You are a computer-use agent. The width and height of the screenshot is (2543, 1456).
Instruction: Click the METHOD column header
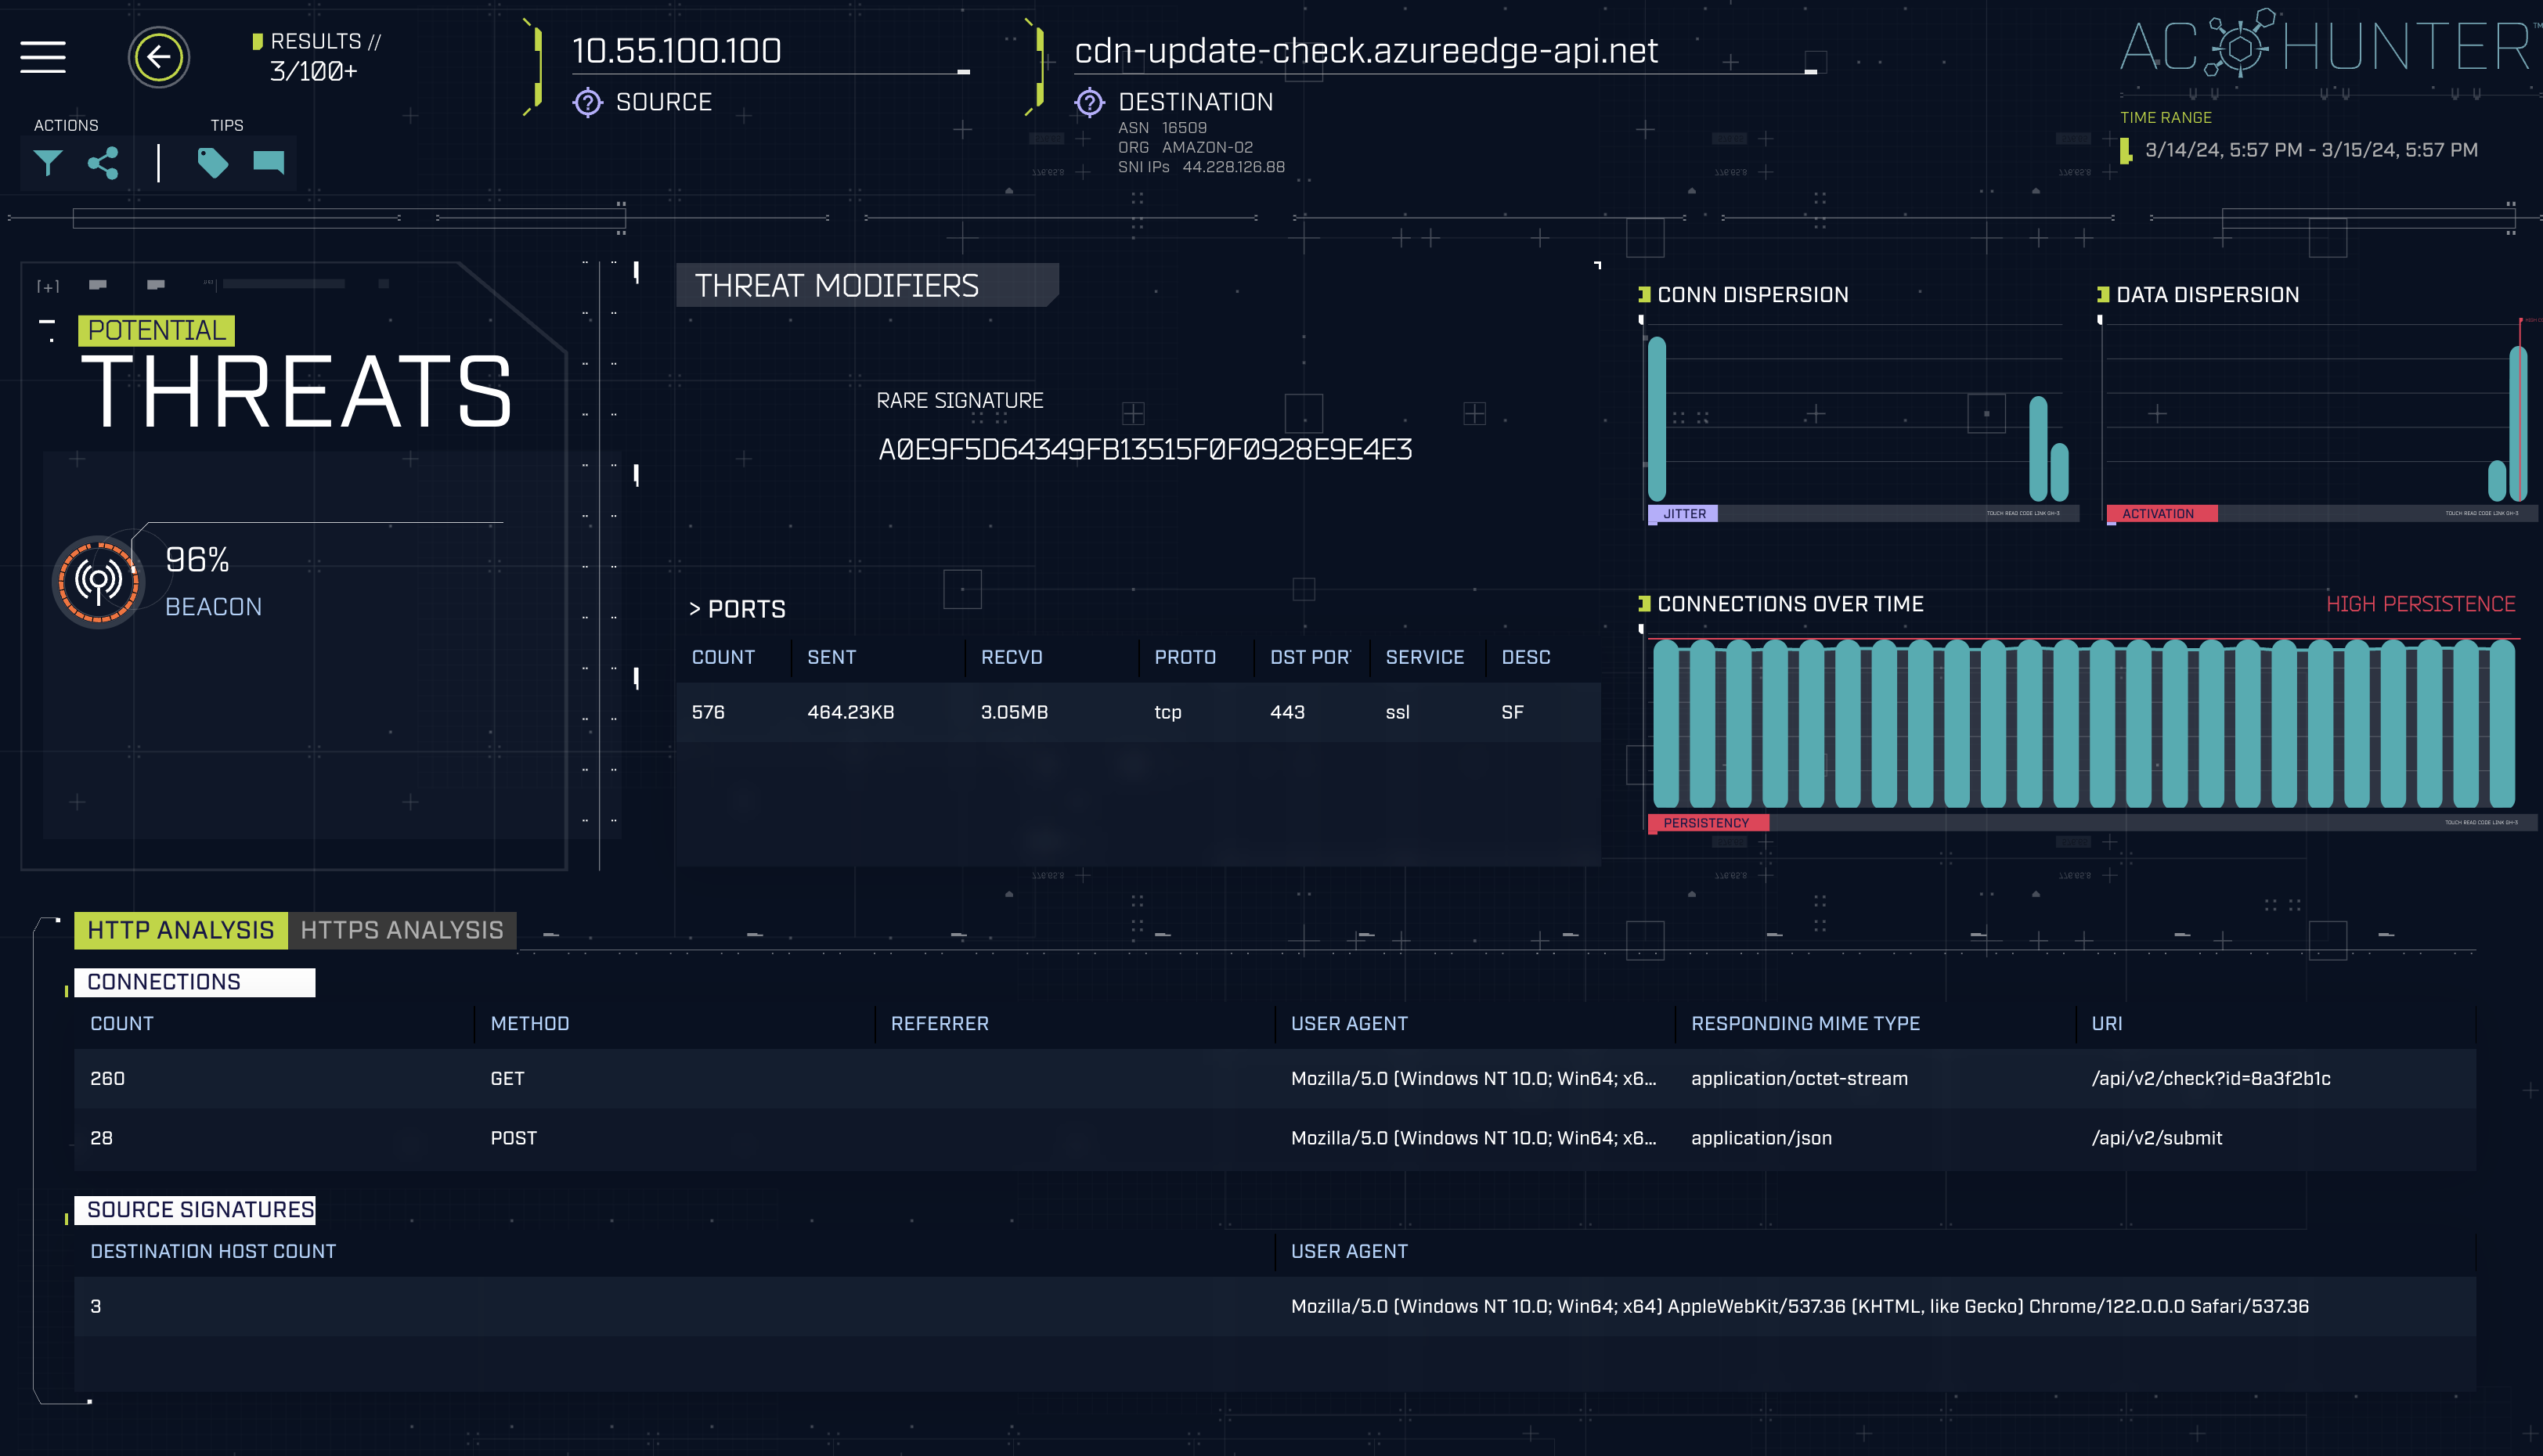pyautogui.click(x=530, y=1023)
